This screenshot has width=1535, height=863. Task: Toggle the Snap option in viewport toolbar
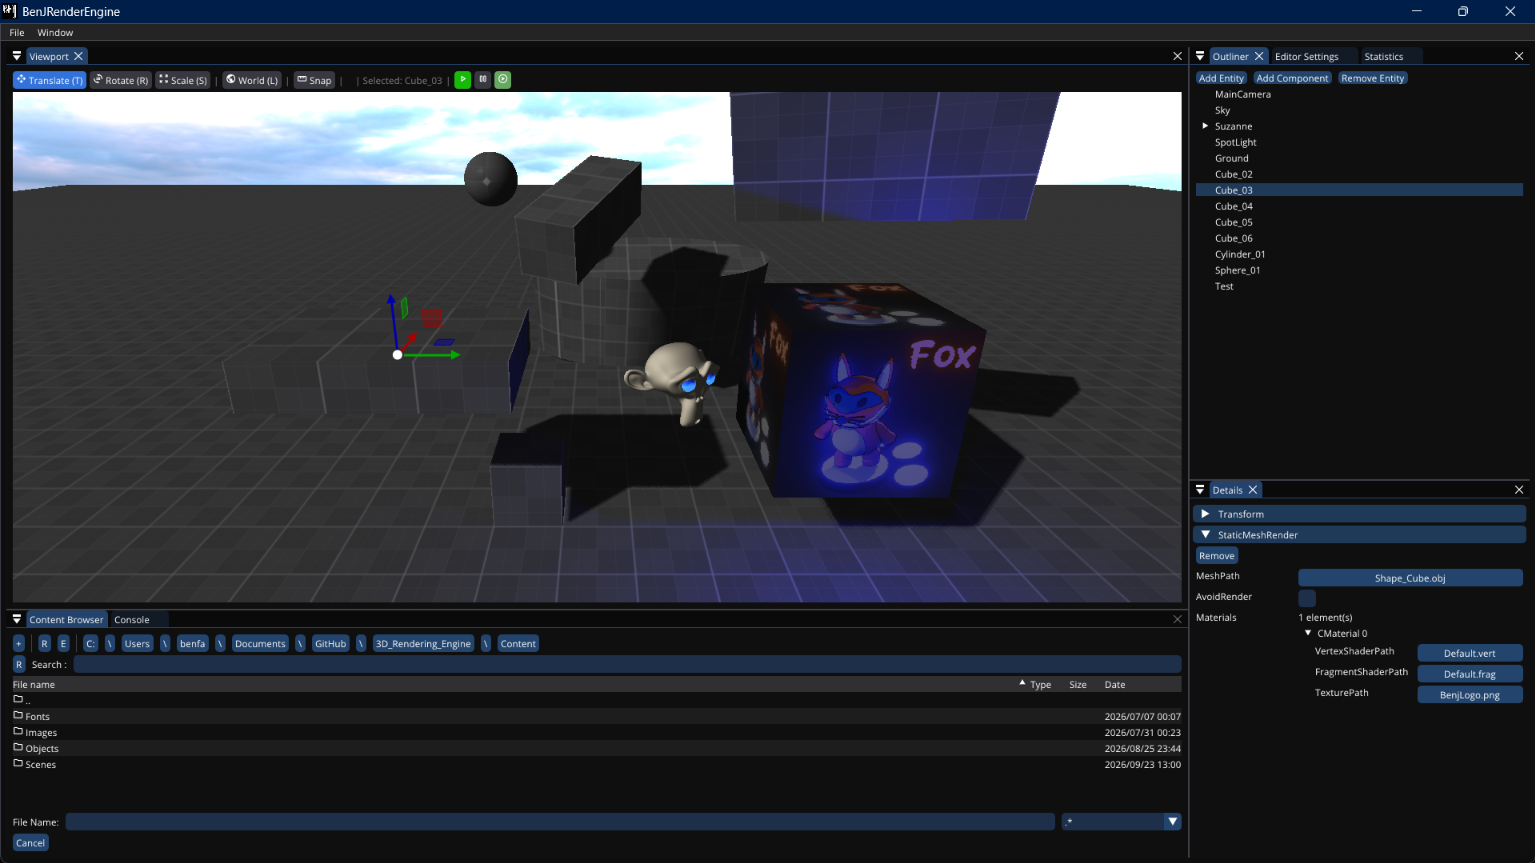314,80
